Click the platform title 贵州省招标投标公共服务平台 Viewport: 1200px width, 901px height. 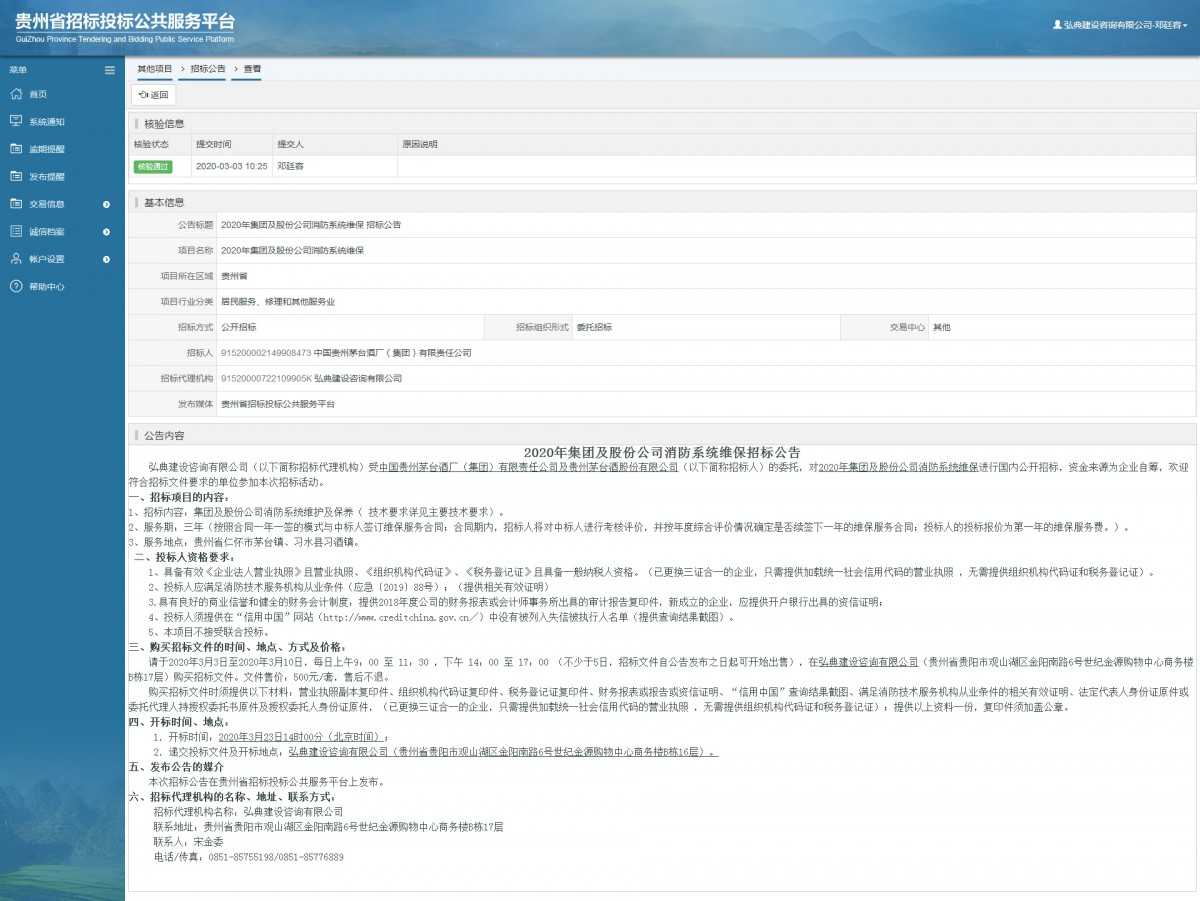pyautogui.click(x=125, y=22)
